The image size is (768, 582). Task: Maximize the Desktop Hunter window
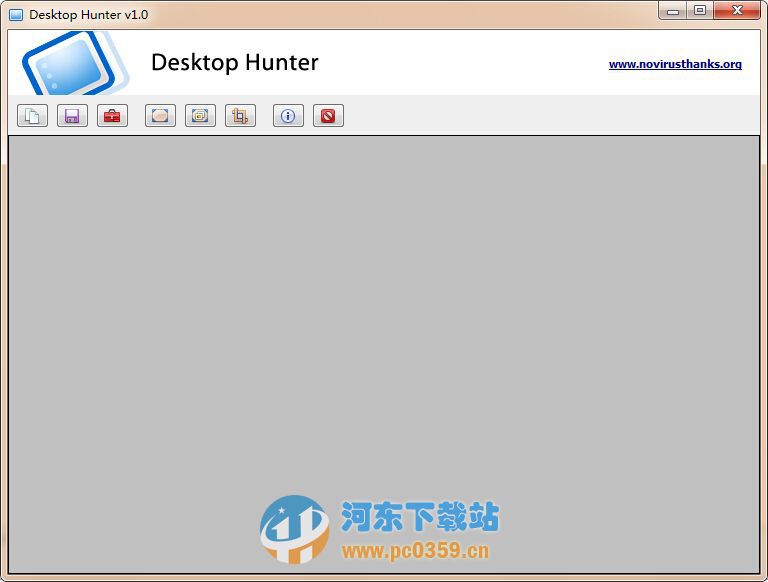click(x=700, y=11)
